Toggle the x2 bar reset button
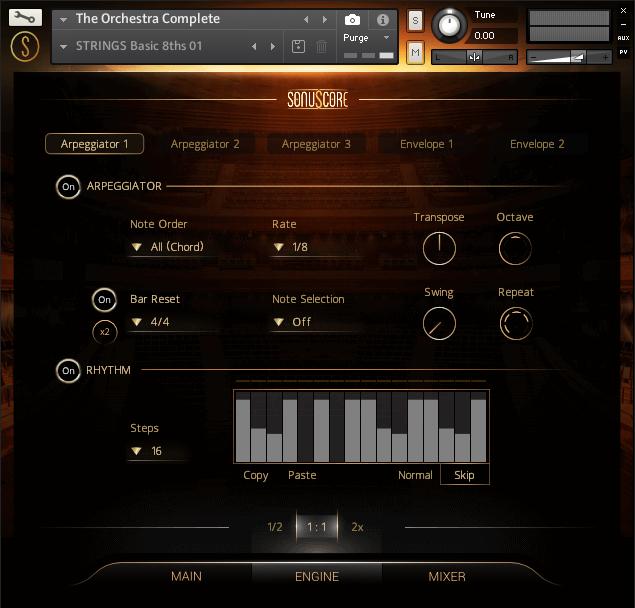635x608 pixels. [x=104, y=332]
